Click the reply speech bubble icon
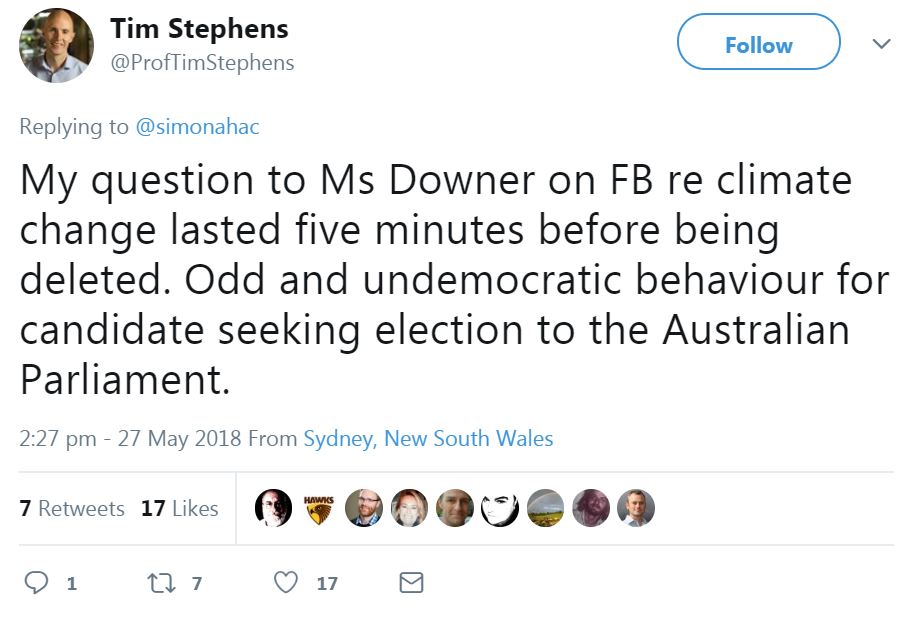Screen dimensions: 912x620 click(x=36, y=582)
